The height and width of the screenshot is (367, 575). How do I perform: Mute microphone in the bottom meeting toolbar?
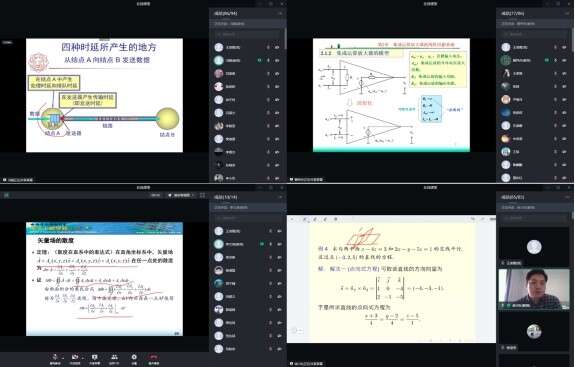tap(55, 357)
